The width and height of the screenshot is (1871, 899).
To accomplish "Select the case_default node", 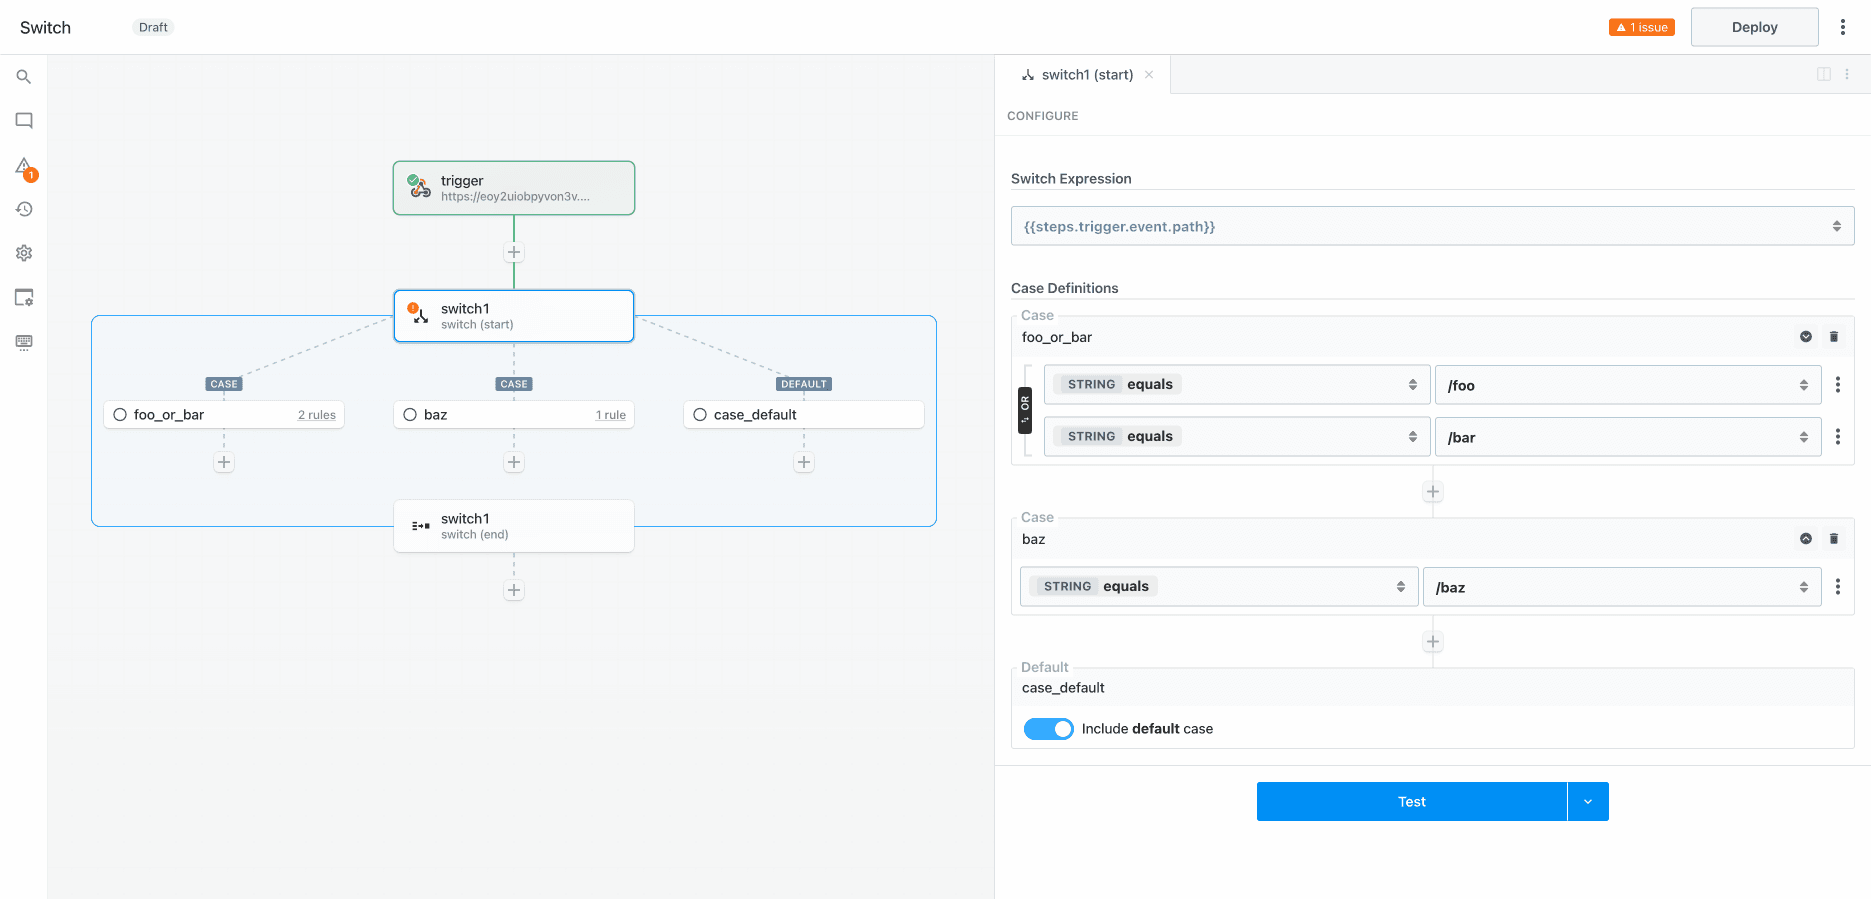I will [804, 415].
